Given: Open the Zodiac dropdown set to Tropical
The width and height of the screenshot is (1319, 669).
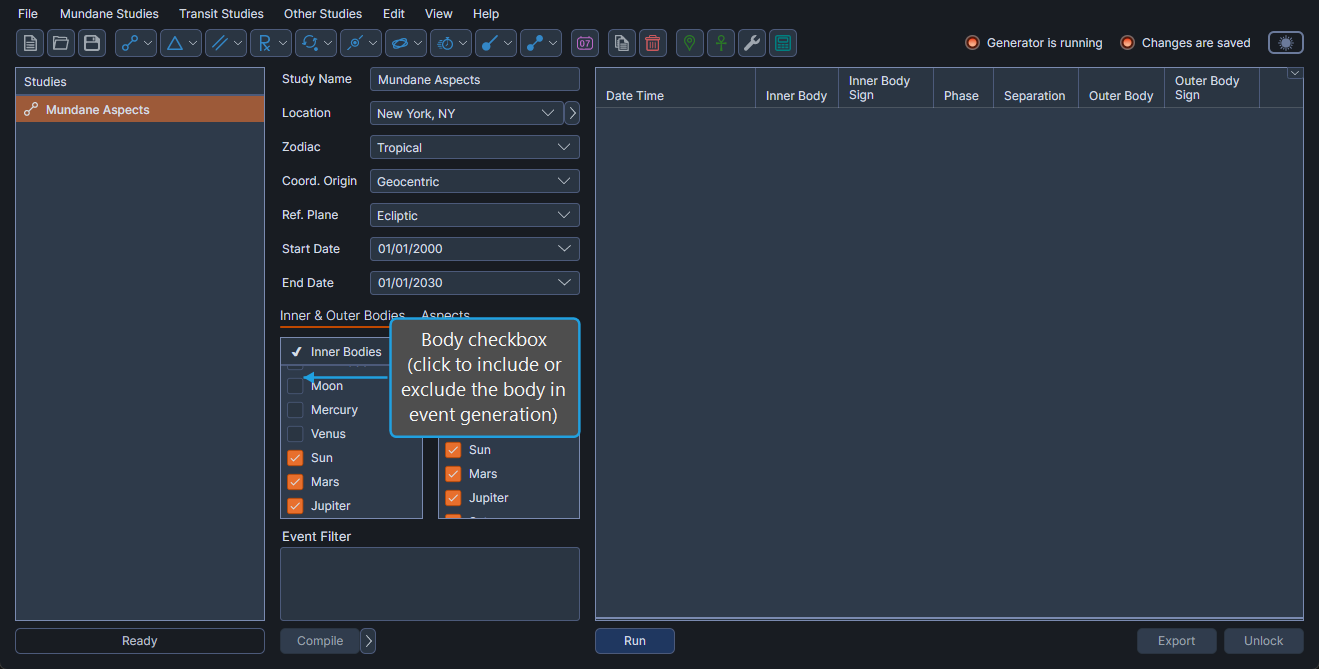Looking at the screenshot, I should click(x=475, y=147).
